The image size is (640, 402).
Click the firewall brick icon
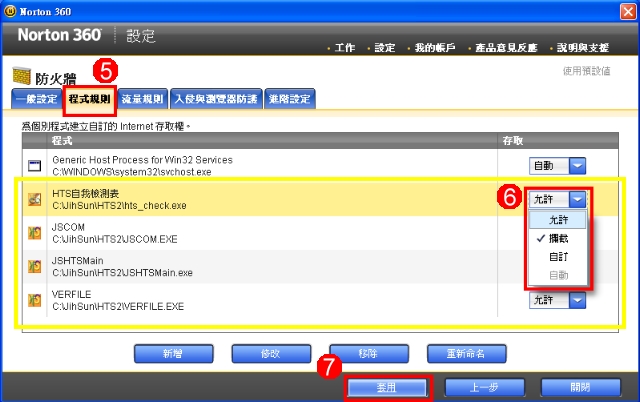[22, 76]
